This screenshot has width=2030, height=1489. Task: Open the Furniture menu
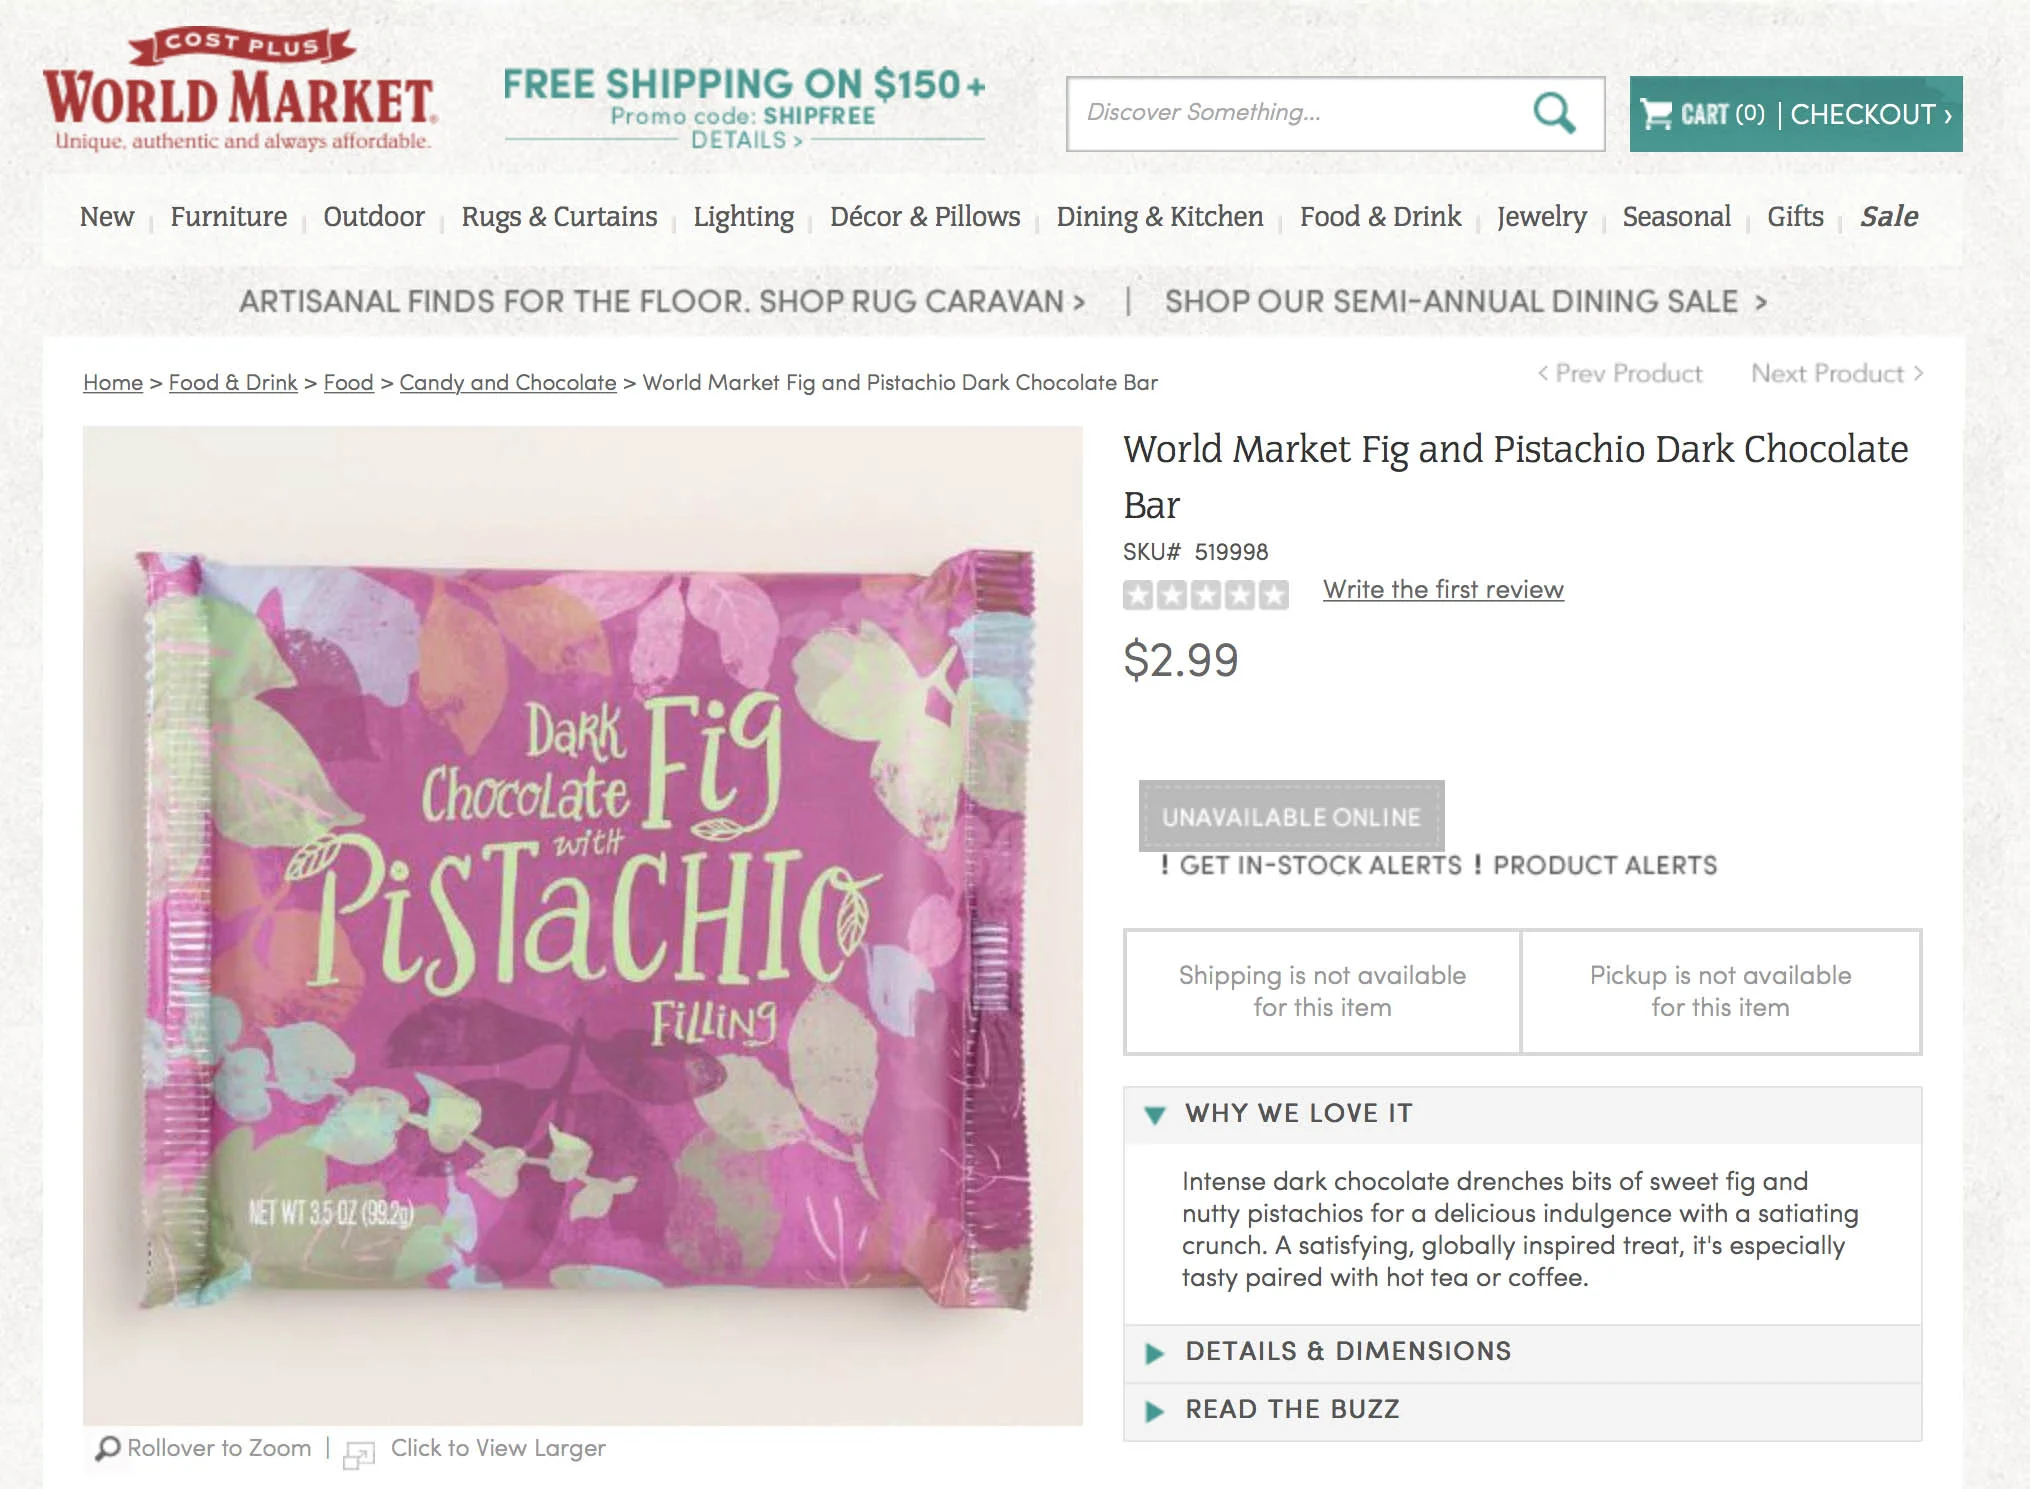tap(228, 217)
